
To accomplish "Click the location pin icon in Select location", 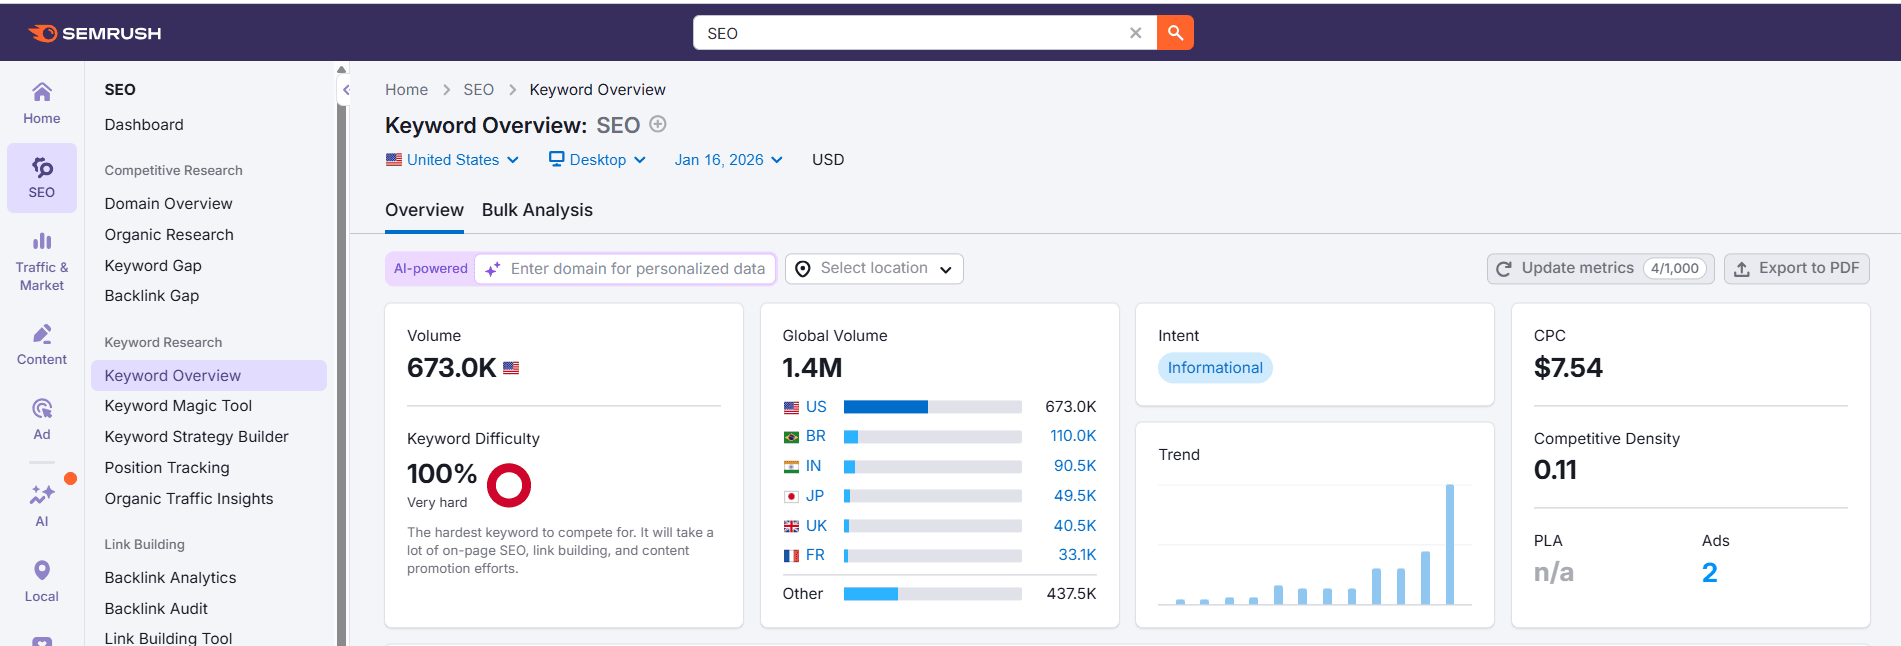I will pyautogui.click(x=802, y=269).
